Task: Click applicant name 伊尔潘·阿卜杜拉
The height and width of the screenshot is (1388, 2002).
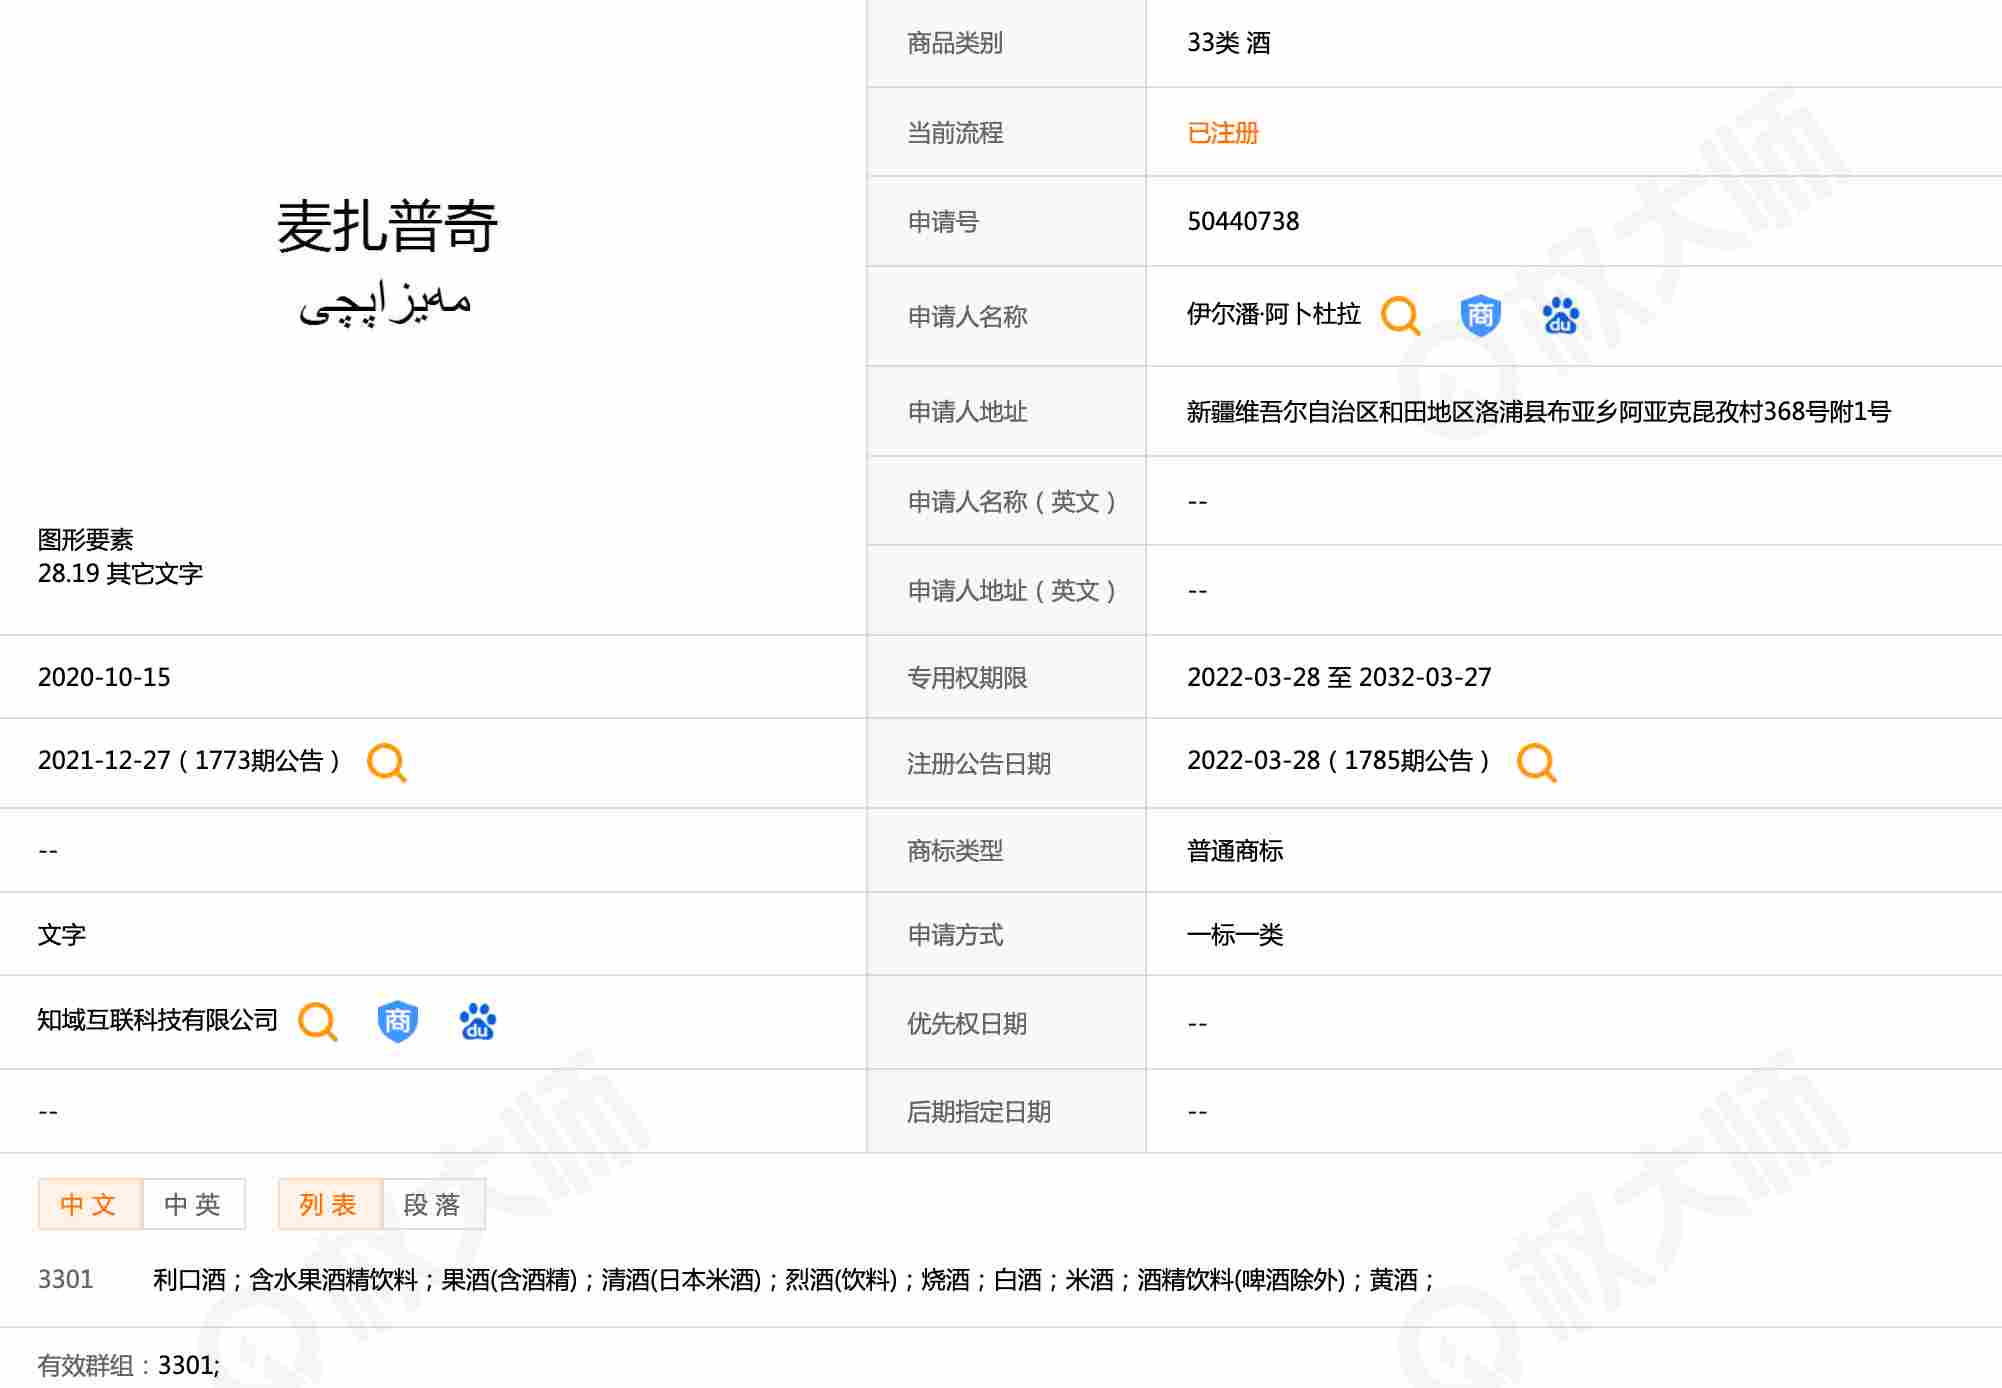Action: [x=1273, y=315]
